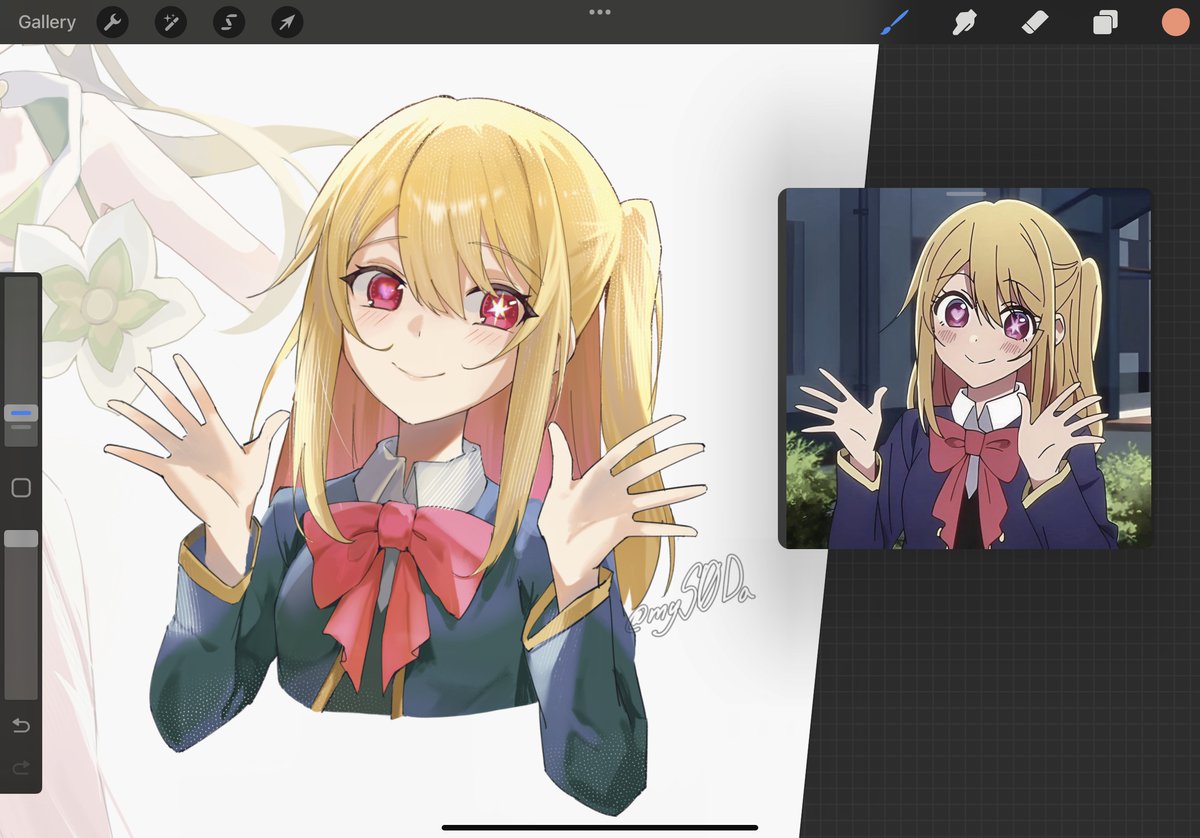Viewport: 1200px width, 838px height.
Task: Tap the iPad home indicator bar
Action: (600, 827)
